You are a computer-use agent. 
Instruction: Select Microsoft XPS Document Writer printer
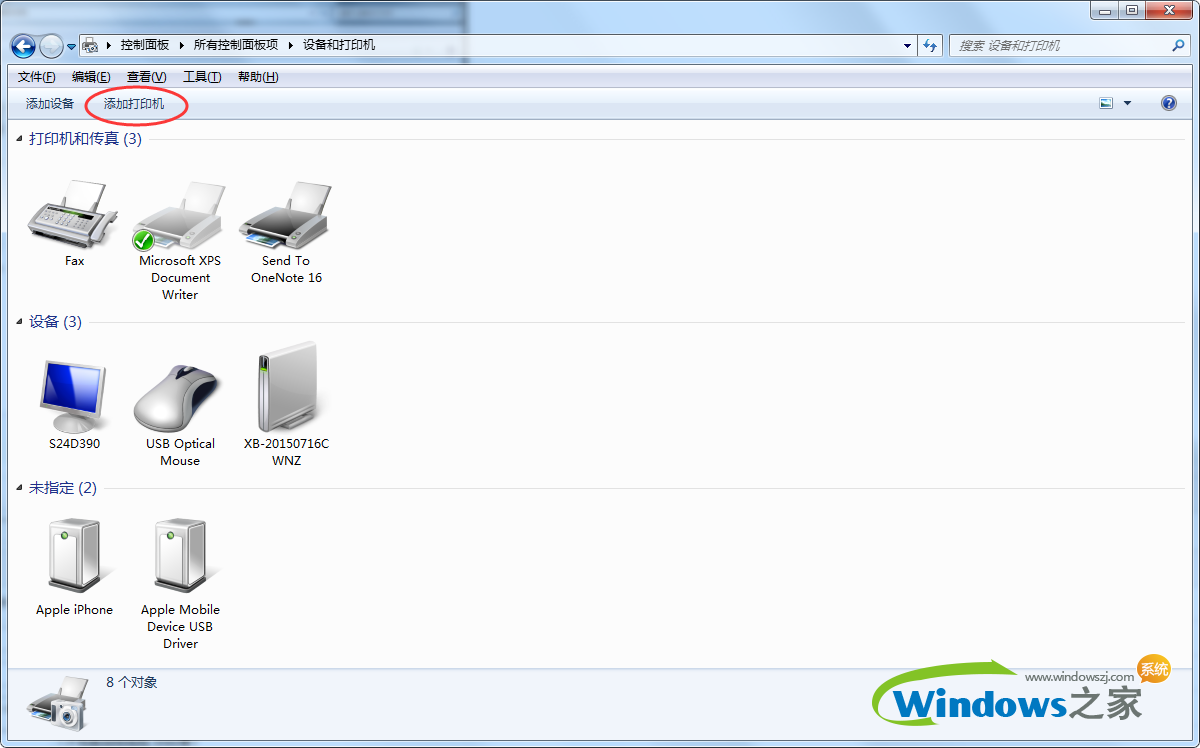tap(180, 215)
